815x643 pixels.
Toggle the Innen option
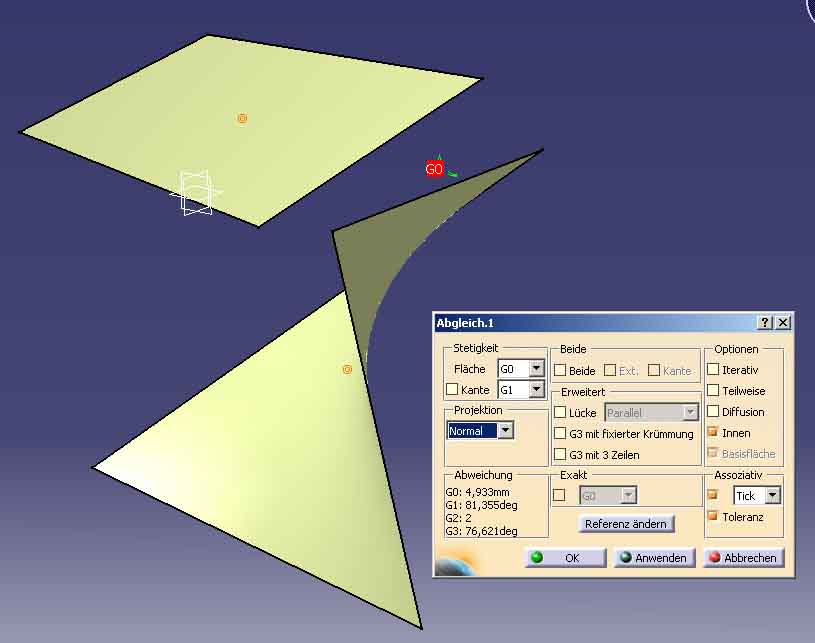click(x=713, y=432)
